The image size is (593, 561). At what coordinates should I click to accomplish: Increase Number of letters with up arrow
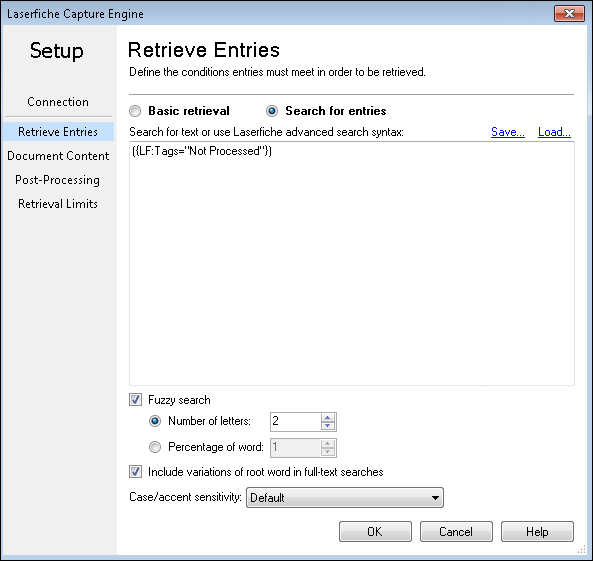328,418
